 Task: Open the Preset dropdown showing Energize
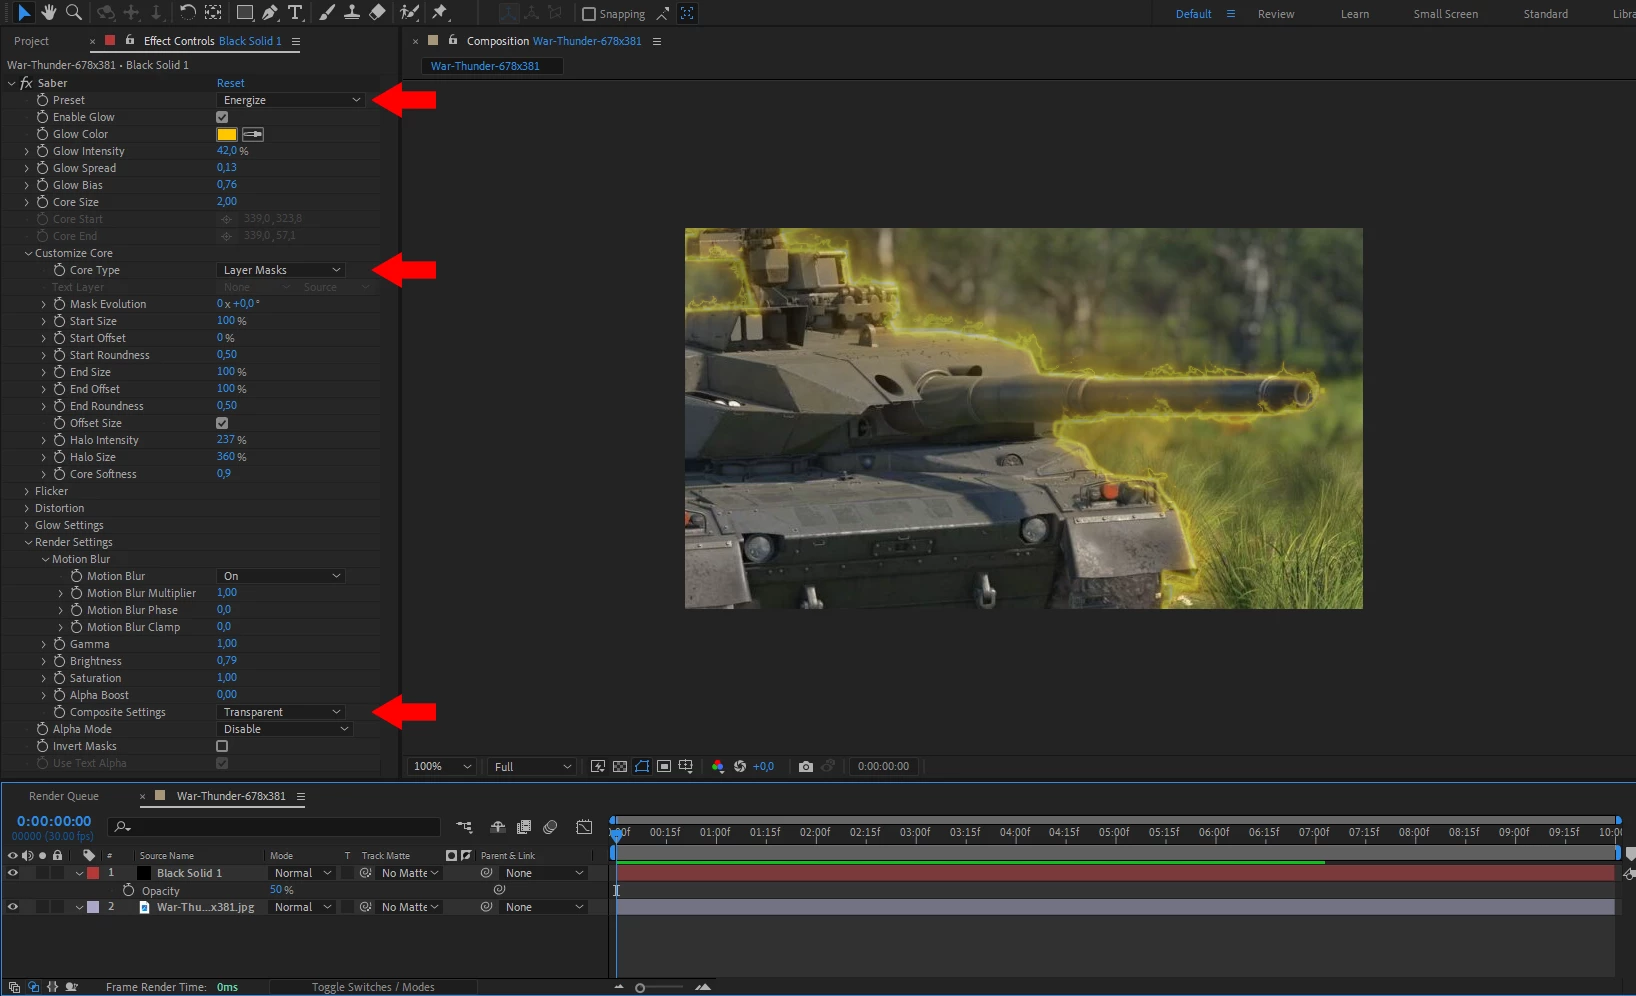pos(291,100)
